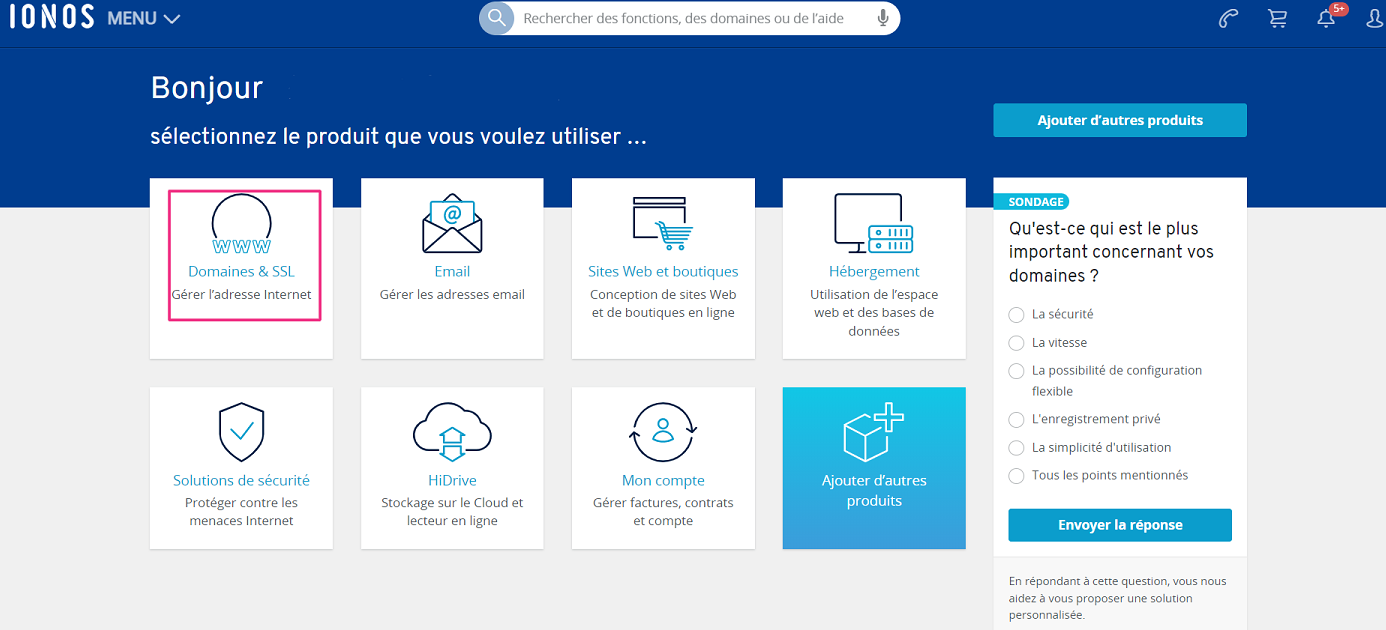Open the notifications bell icon
This screenshot has width=1386, height=630.
(1326, 18)
